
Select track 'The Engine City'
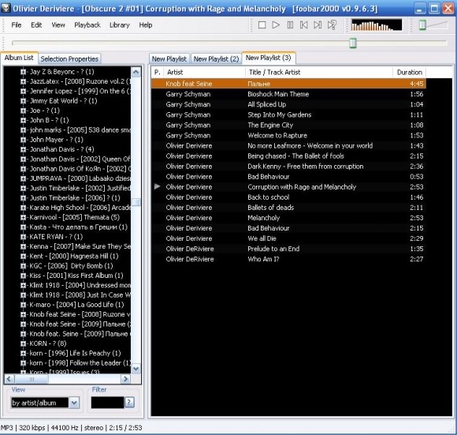pyautogui.click(x=289, y=125)
